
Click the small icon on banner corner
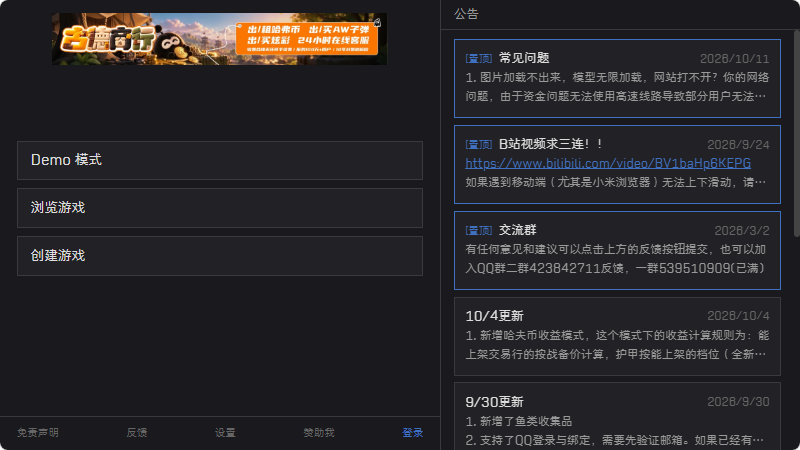point(378,22)
